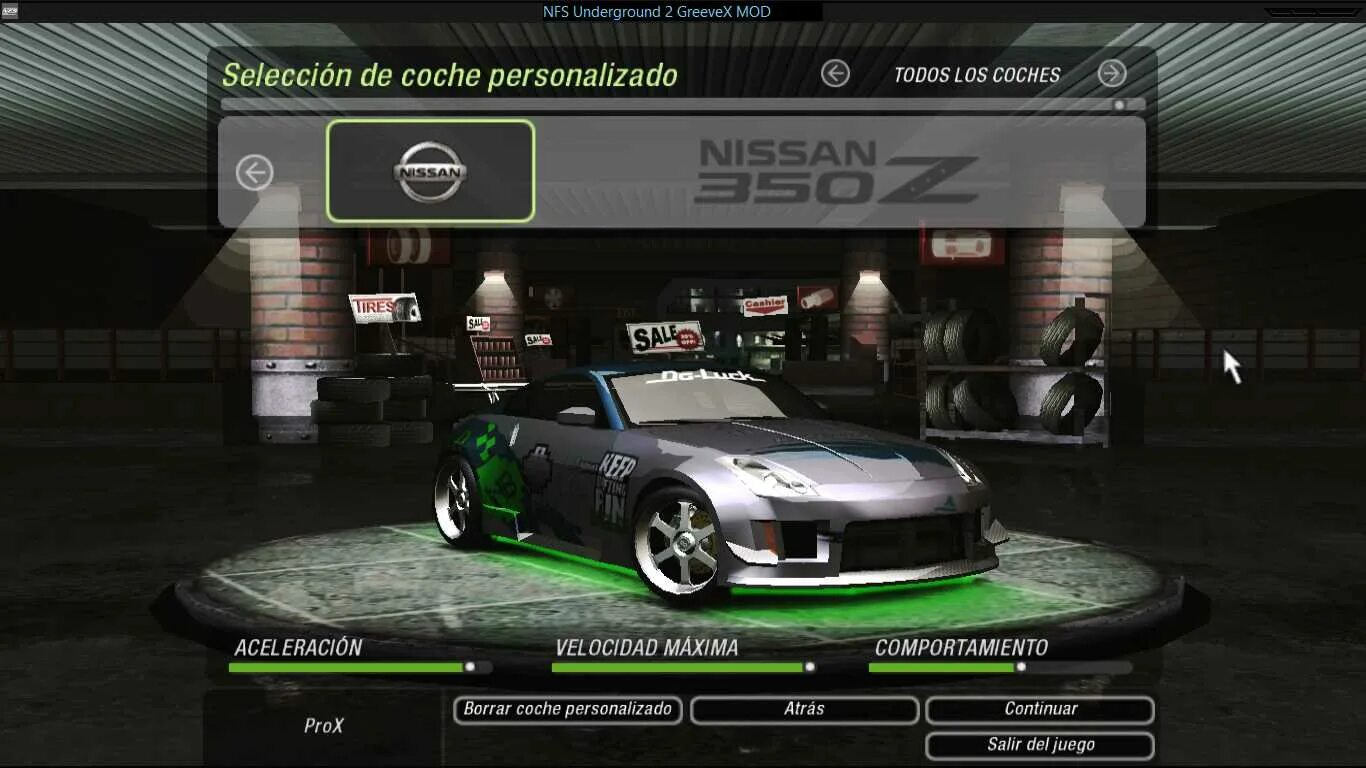Click the Nissan 350Z car name banner
The width and height of the screenshot is (1366, 768).
pos(838,172)
